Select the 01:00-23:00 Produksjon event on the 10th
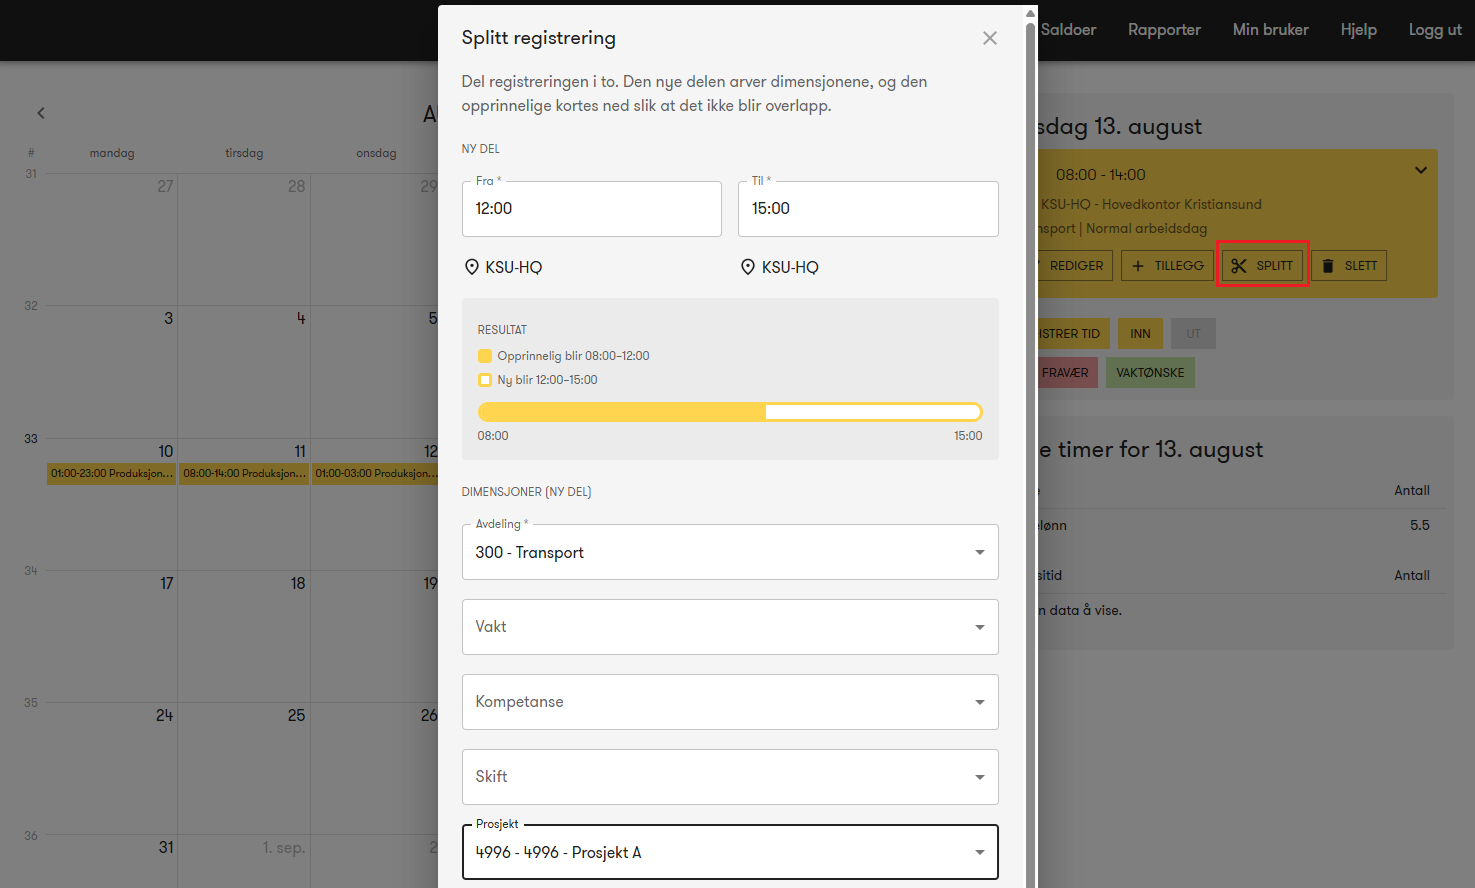Viewport: 1475px width, 888px height. point(112,474)
